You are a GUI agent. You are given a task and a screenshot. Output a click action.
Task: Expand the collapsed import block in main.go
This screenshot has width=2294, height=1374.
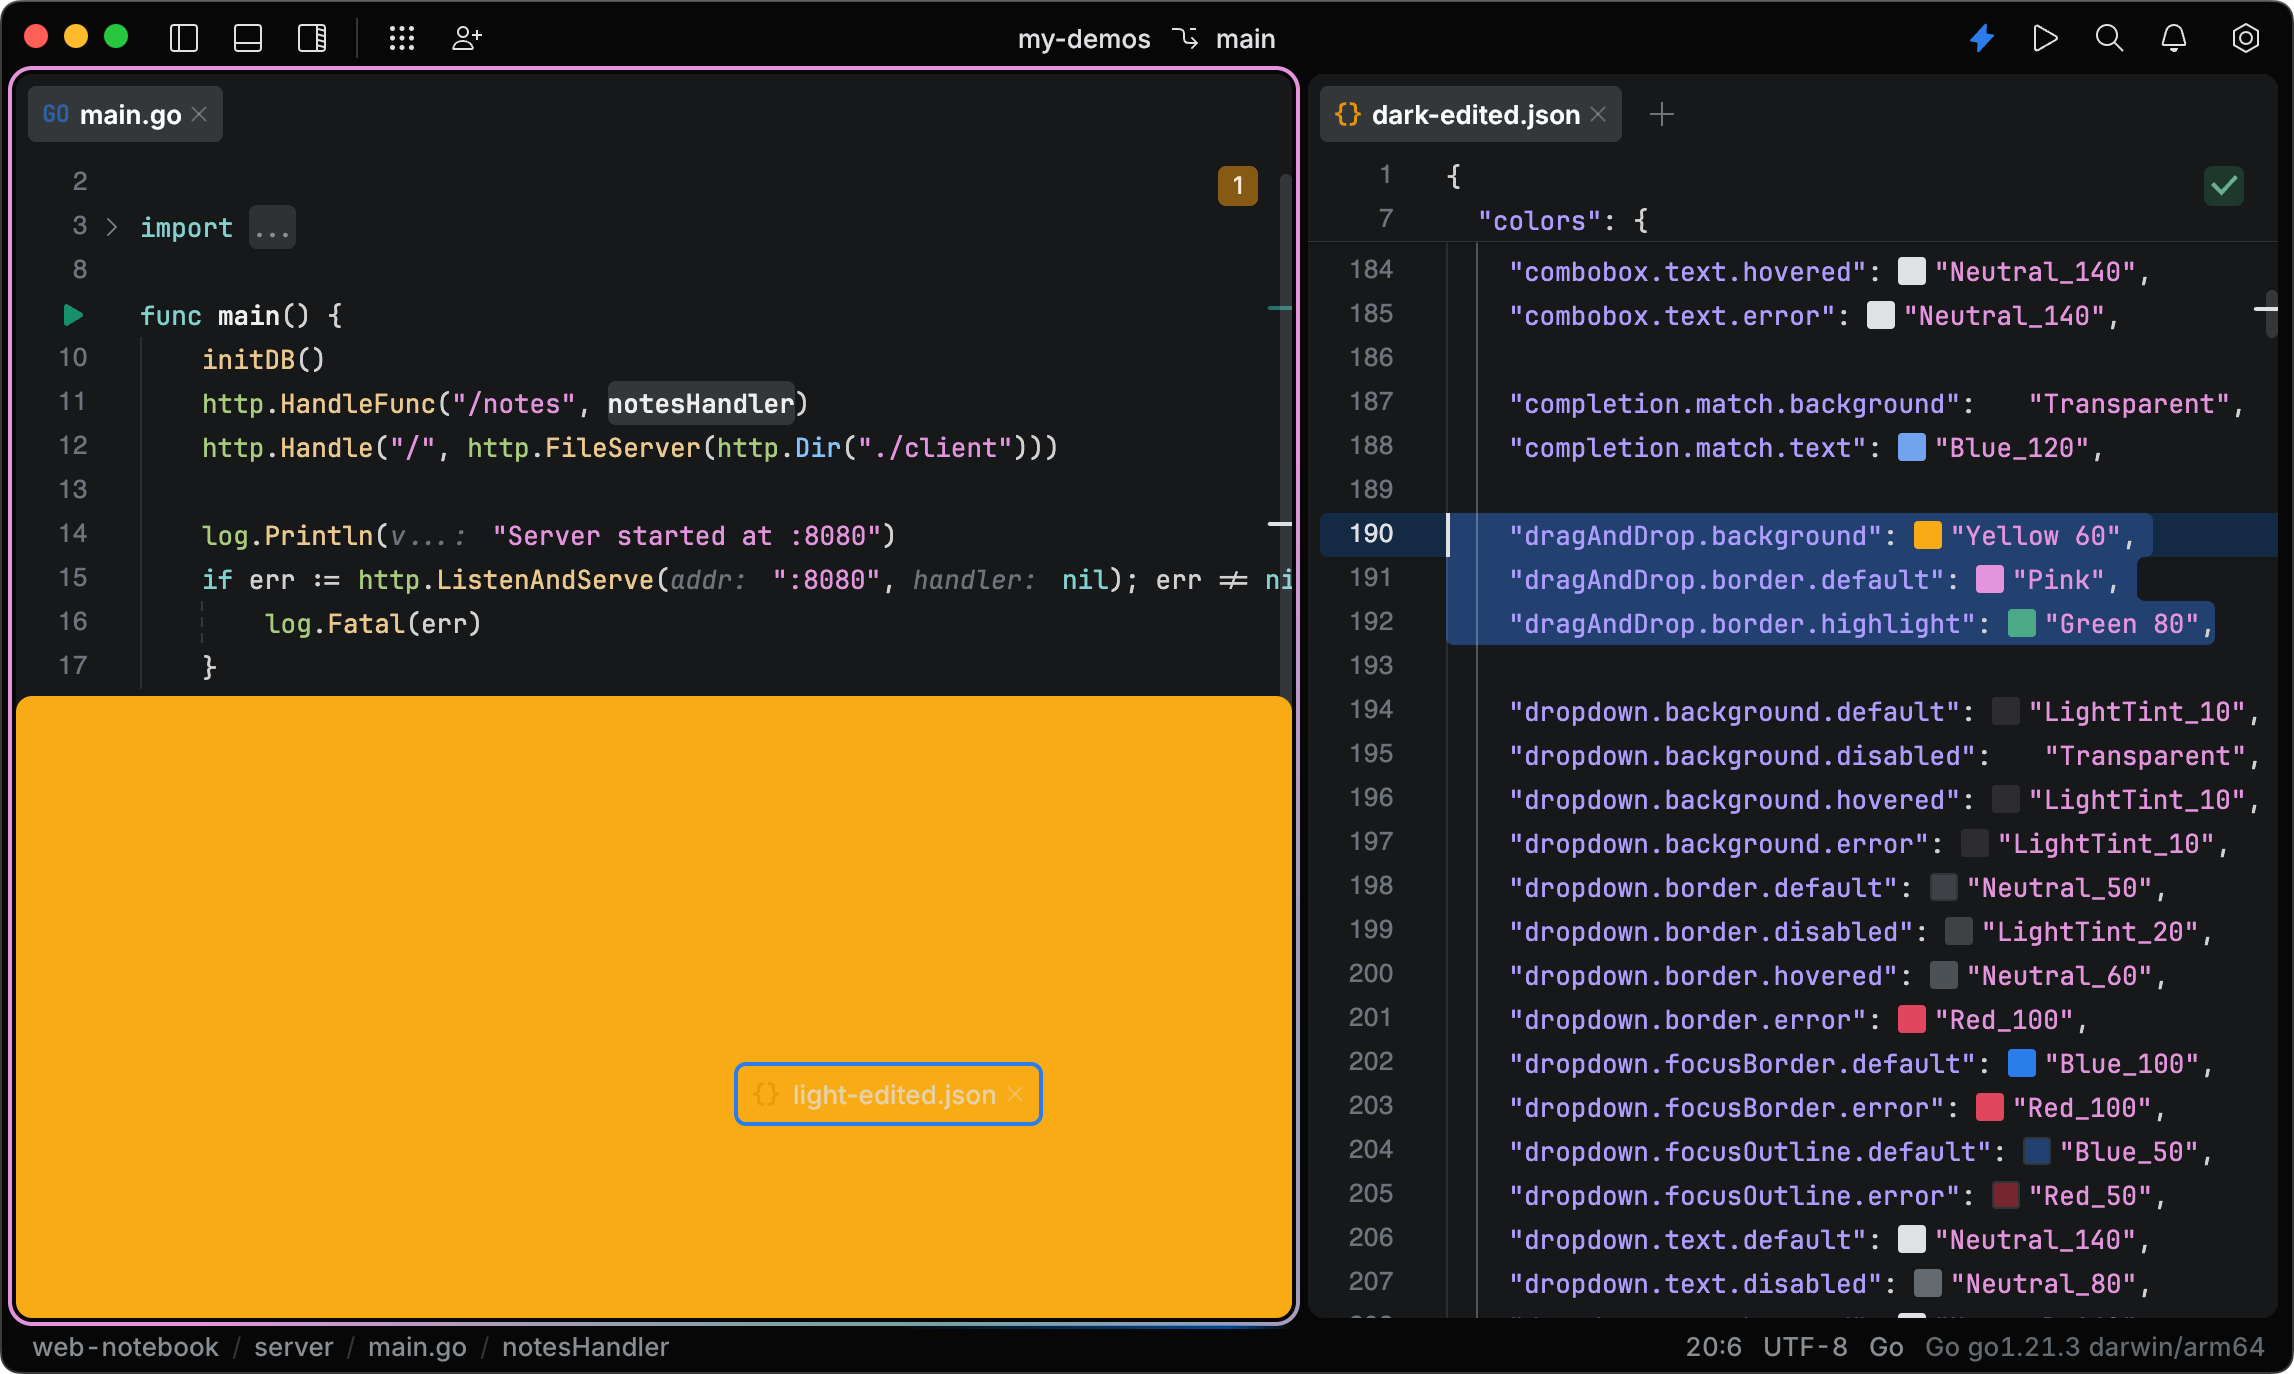pos(271,227)
